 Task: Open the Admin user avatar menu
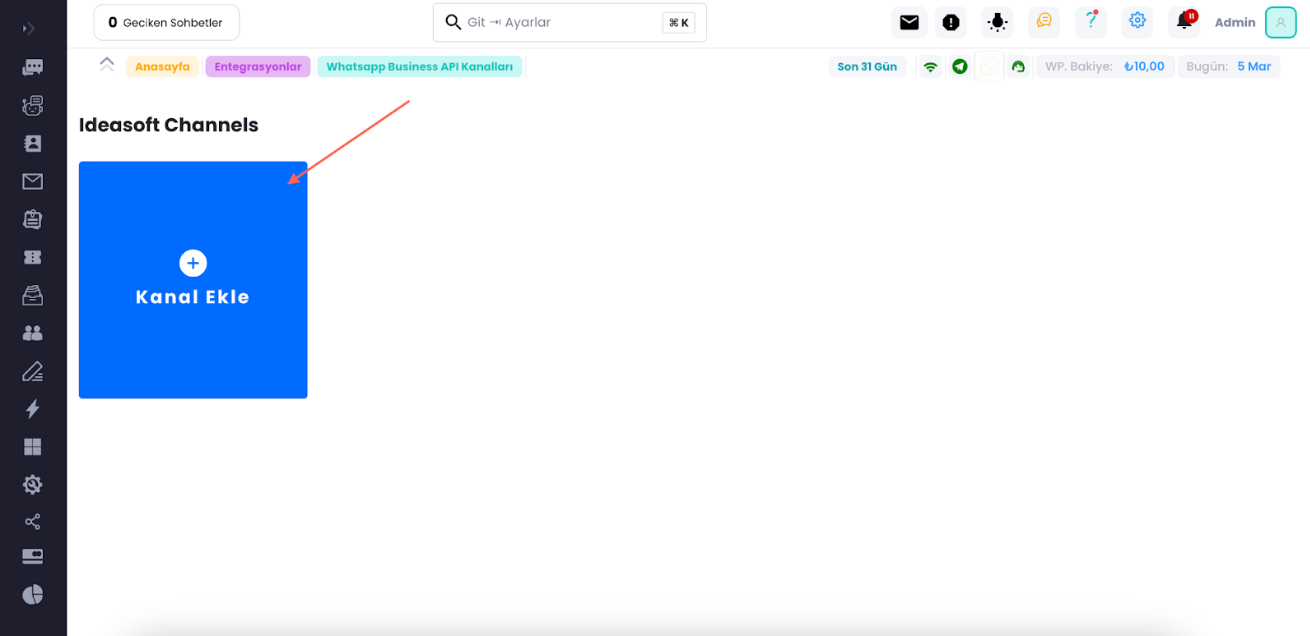pyautogui.click(x=1280, y=22)
